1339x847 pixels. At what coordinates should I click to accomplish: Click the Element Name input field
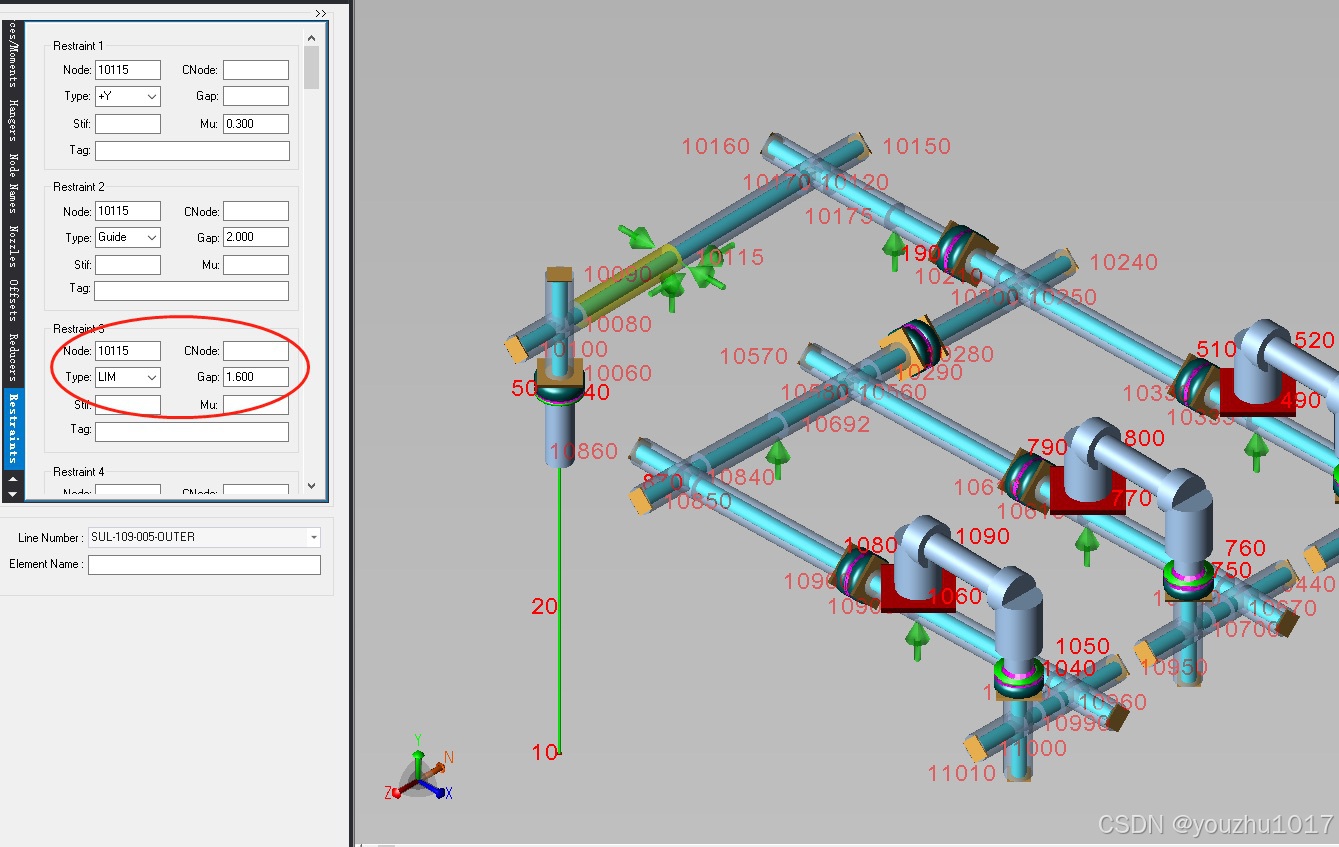[x=204, y=565]
